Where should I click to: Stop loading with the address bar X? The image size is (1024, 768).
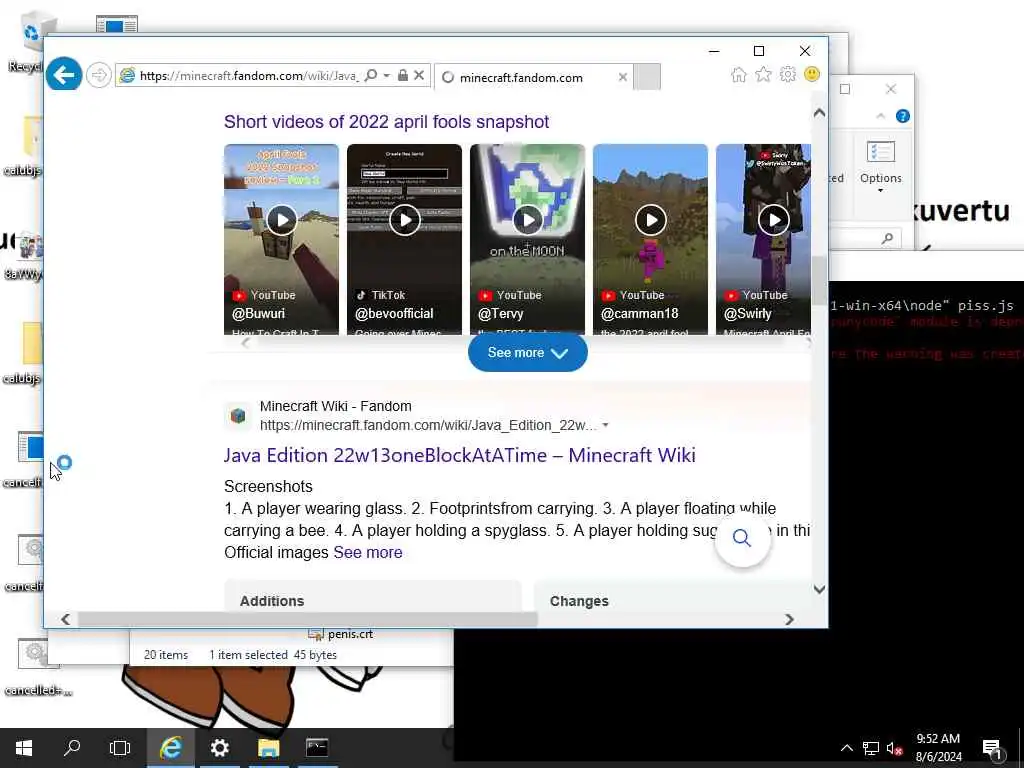point(419,76)
